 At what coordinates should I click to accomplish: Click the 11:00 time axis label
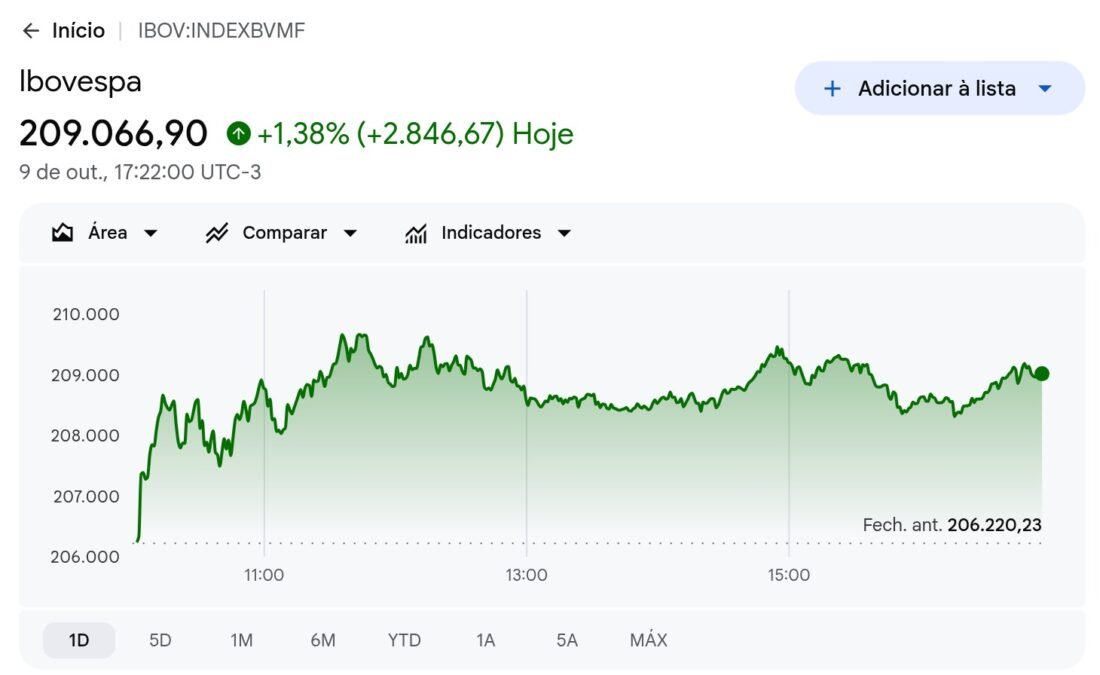tap(264, 575)
